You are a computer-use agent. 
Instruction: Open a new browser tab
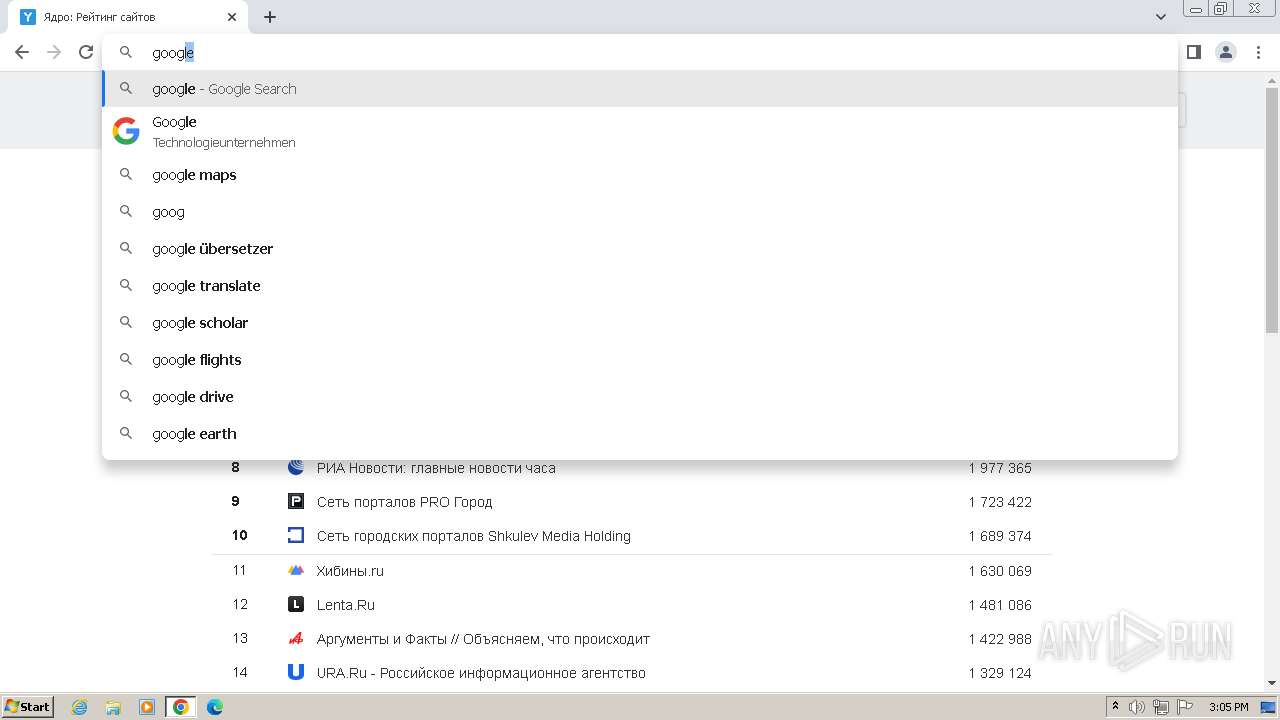pyautogui.click(x=270, y=17)
